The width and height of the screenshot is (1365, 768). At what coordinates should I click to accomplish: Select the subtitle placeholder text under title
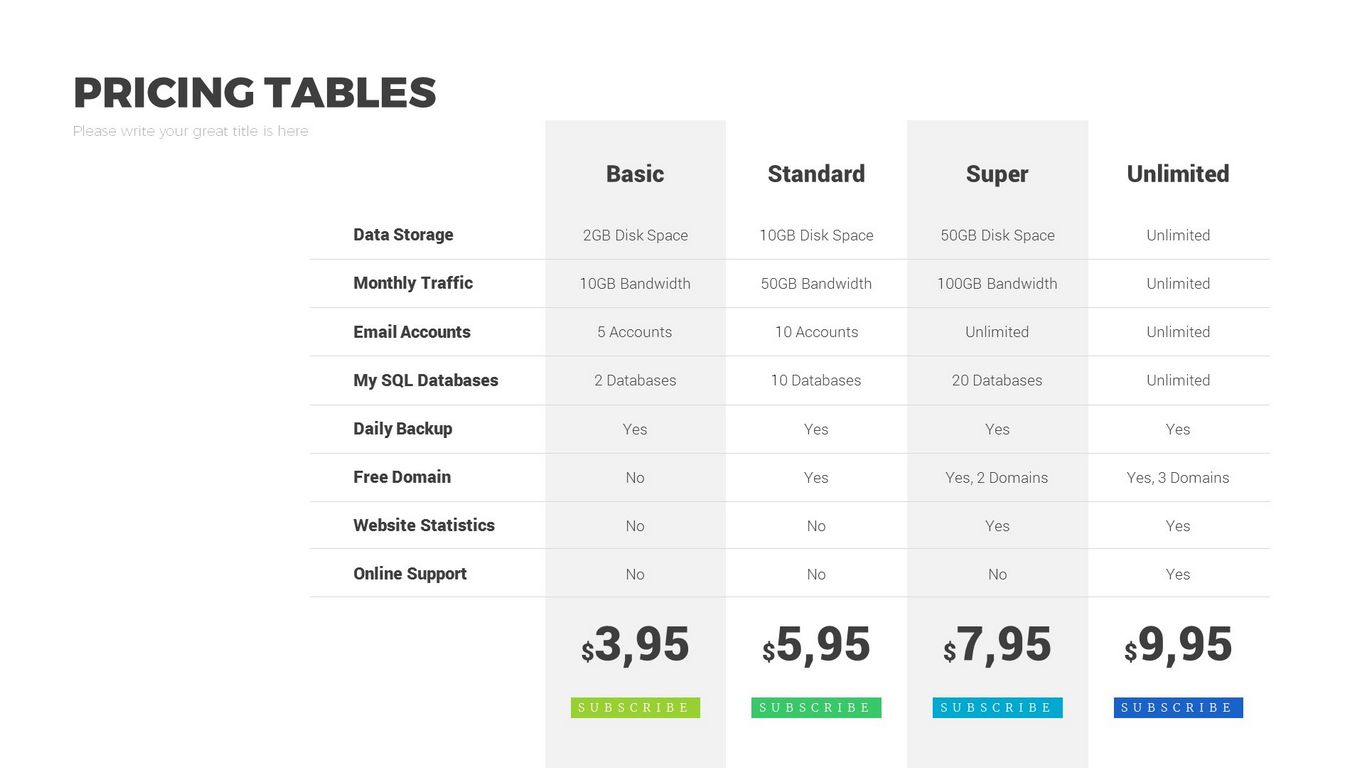pos(191,131)
